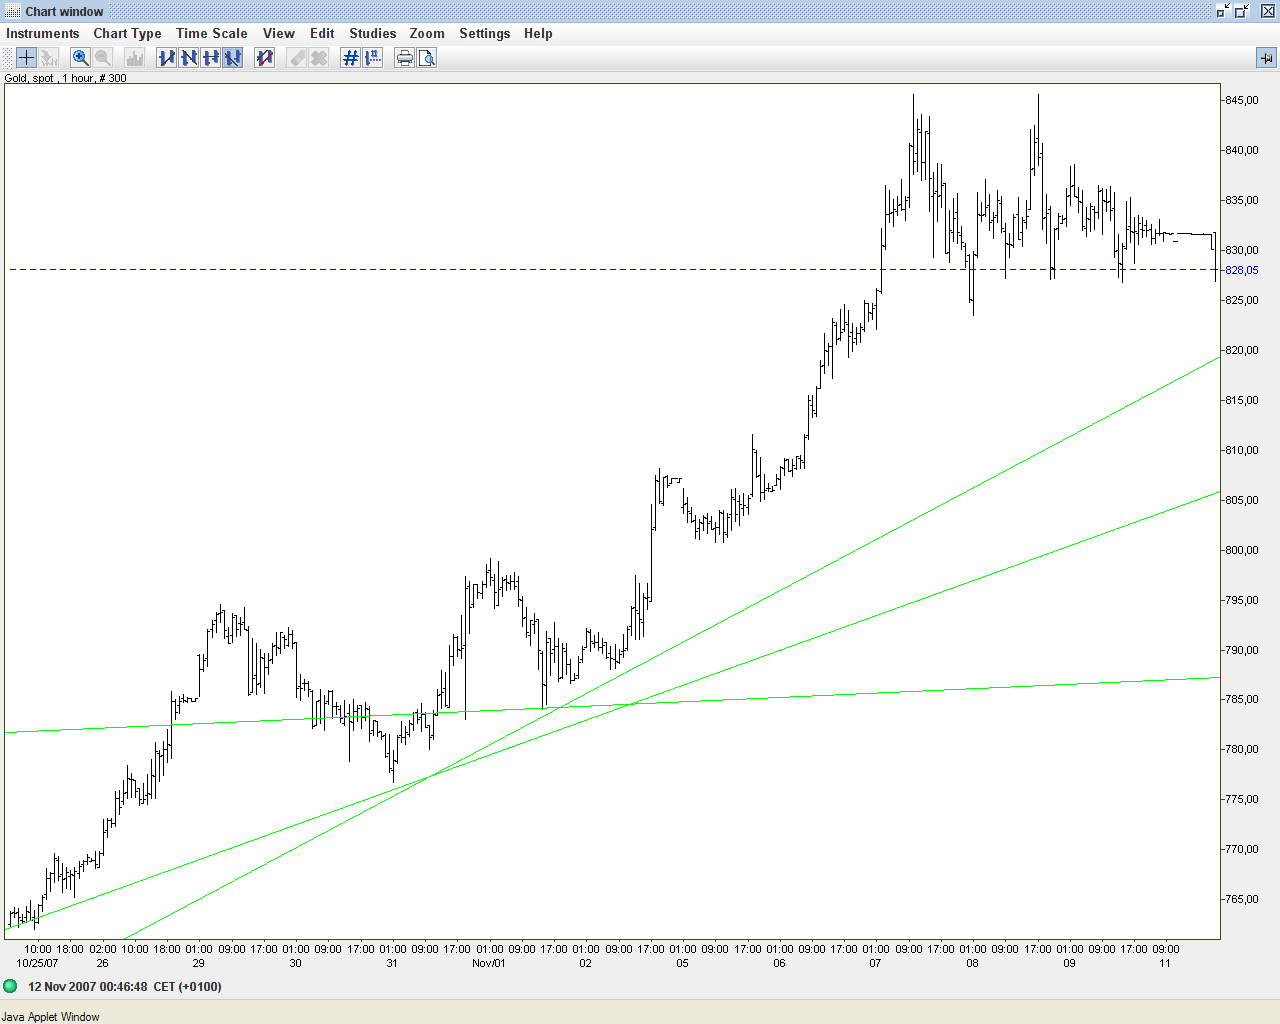The width and height of the screenshot is (1280, 1024).
Task: Click the toolbar grip handle
Action: pyautogui.click(x=9, y=58)
